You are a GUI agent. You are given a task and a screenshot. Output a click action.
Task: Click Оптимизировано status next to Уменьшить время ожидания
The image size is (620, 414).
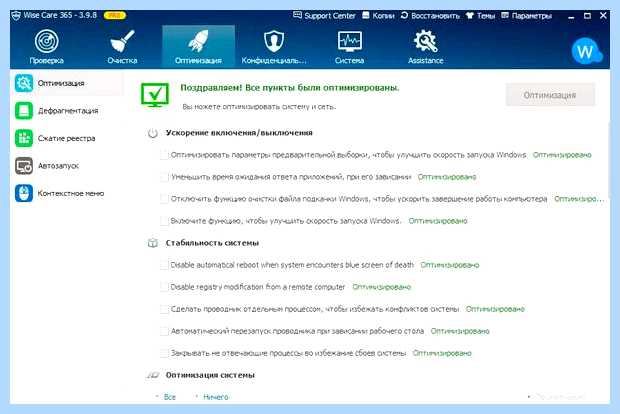[447, 177]
